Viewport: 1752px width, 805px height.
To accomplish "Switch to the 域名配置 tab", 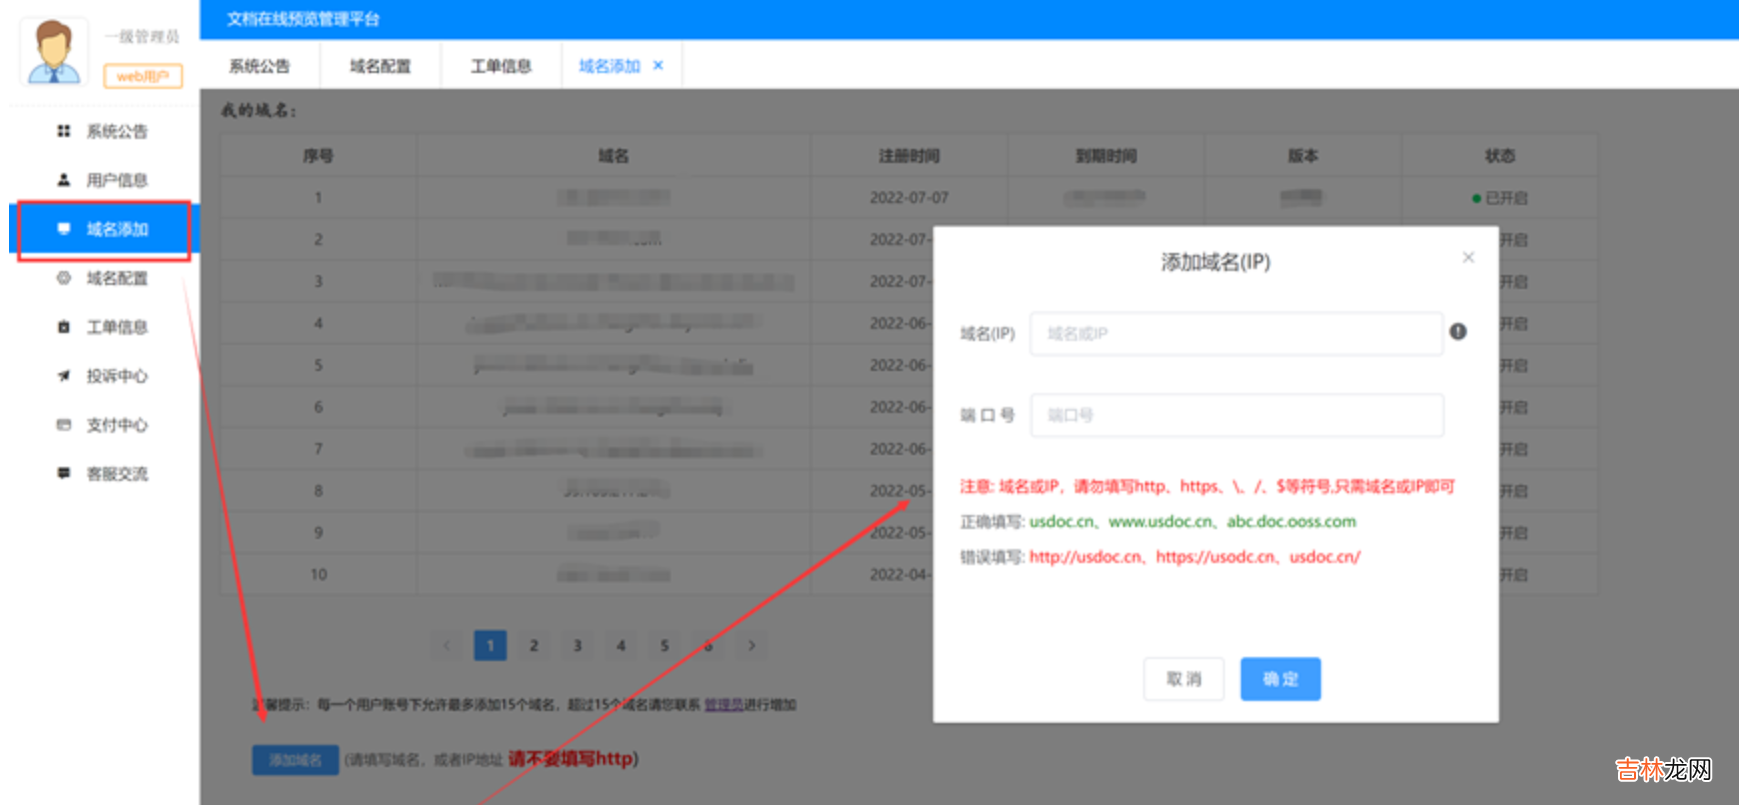I will [x=380, y=66].
